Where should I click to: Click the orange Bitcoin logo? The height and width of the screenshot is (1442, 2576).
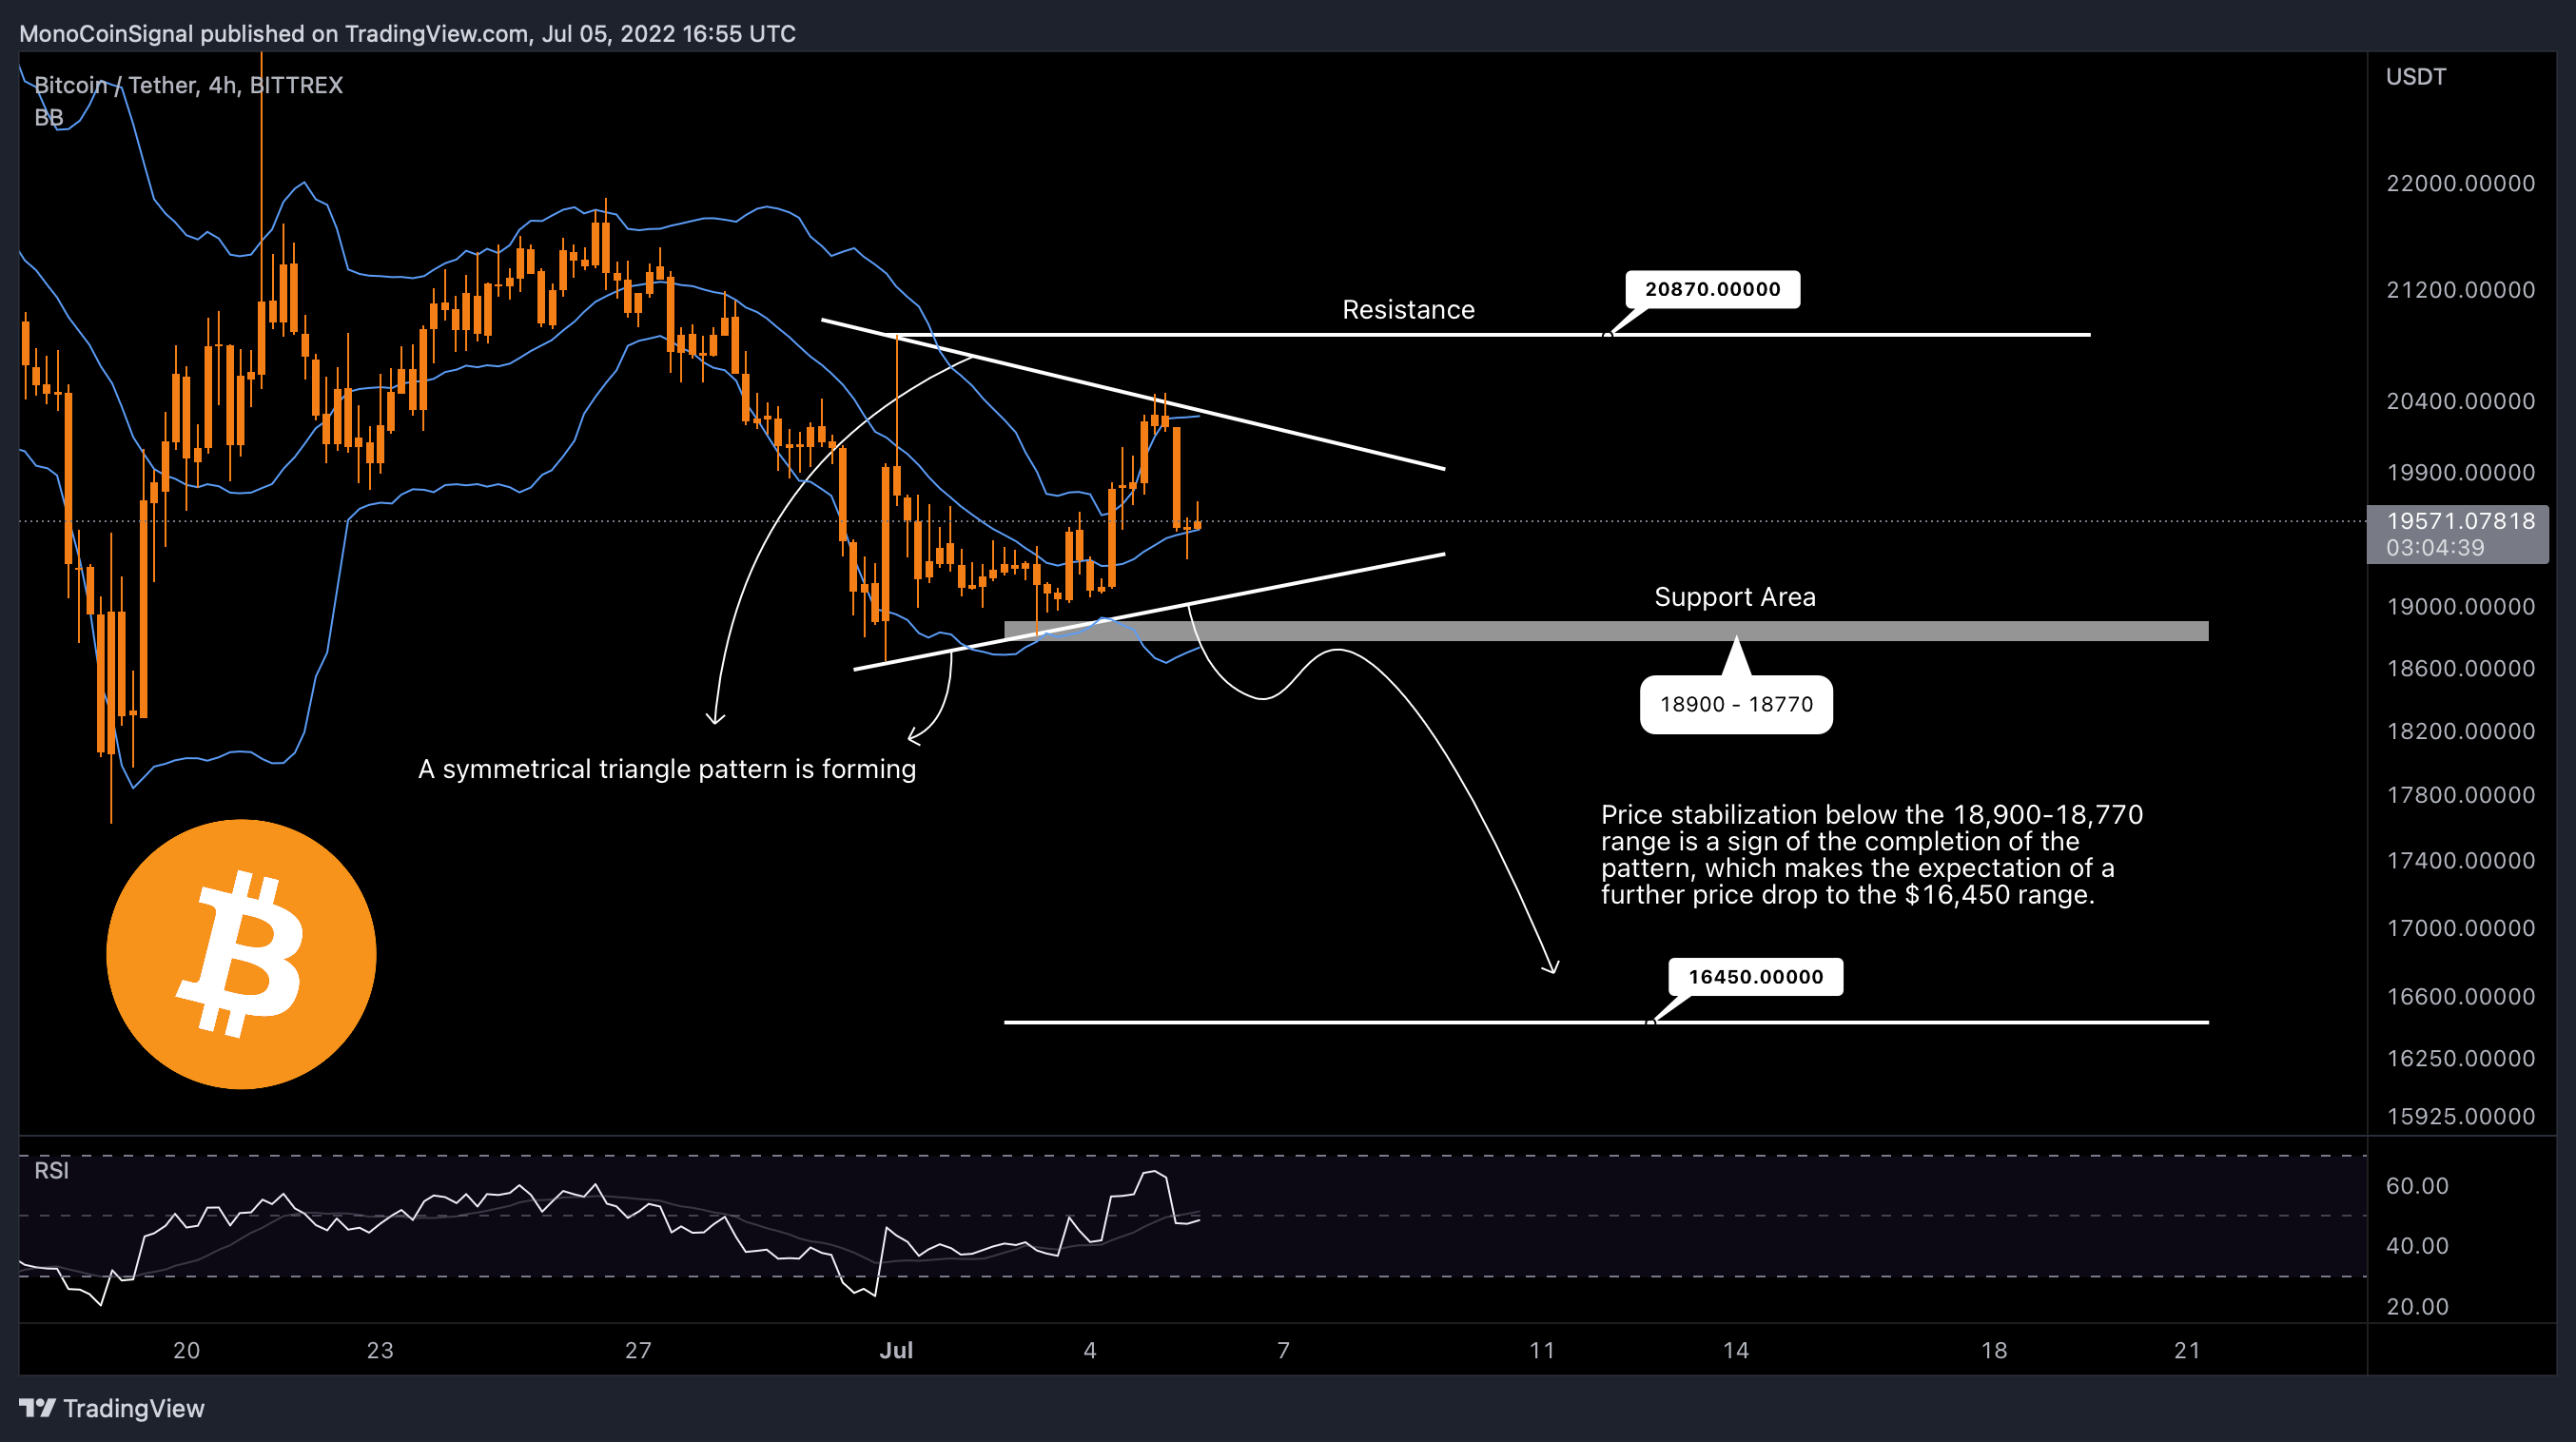pyautogui.click(x=241, y=954)
